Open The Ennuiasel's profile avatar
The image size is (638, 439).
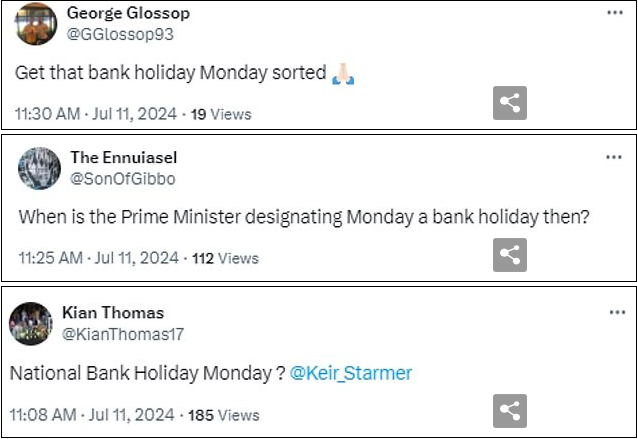(39, 168)
